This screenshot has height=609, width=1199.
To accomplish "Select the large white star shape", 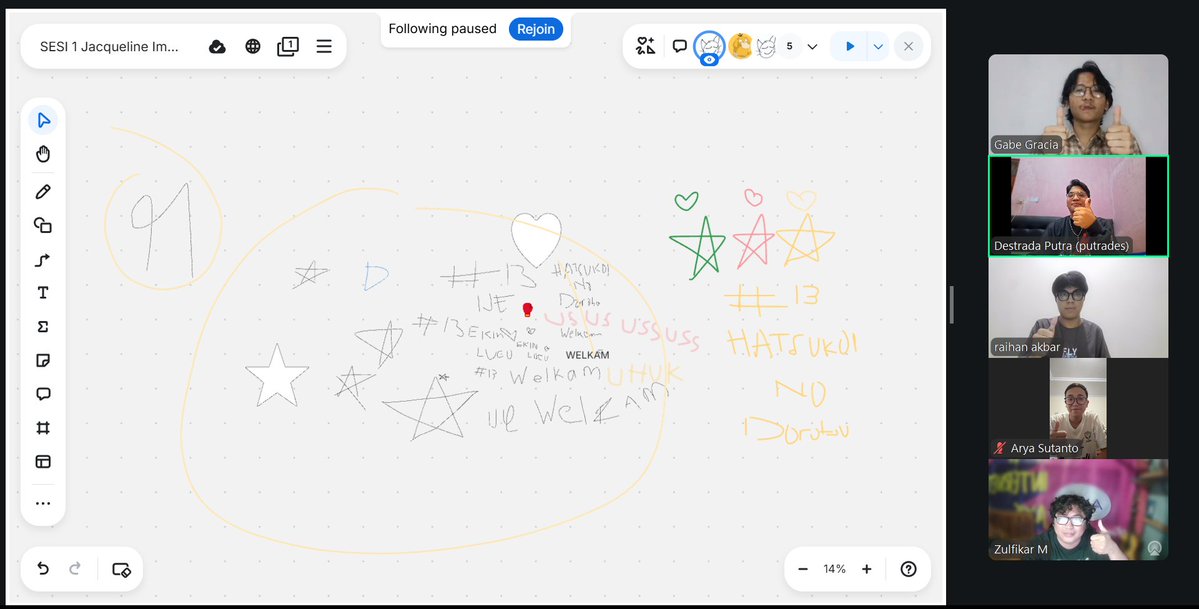I will 277,375.
